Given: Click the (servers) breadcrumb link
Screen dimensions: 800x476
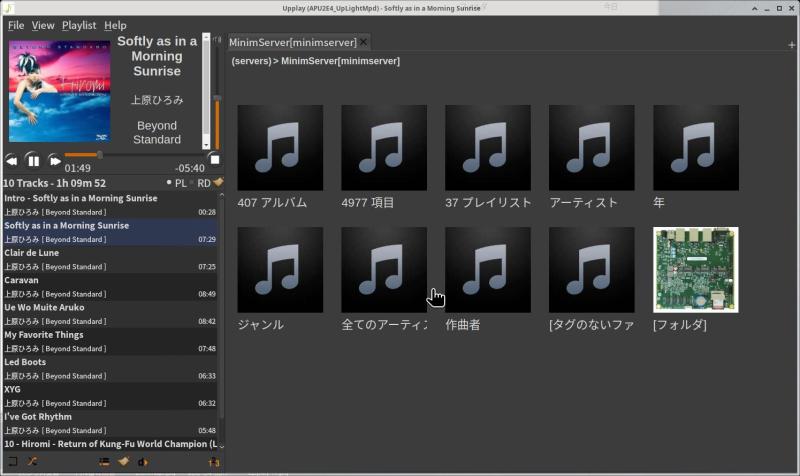Looking at the screenshot, I should (x=251, y=61).
